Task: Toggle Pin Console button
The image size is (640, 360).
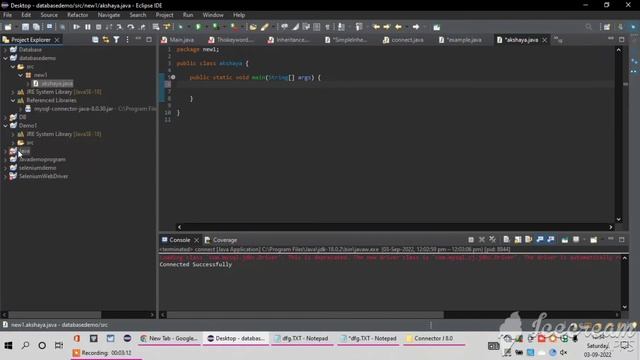Action: [565, 240]
